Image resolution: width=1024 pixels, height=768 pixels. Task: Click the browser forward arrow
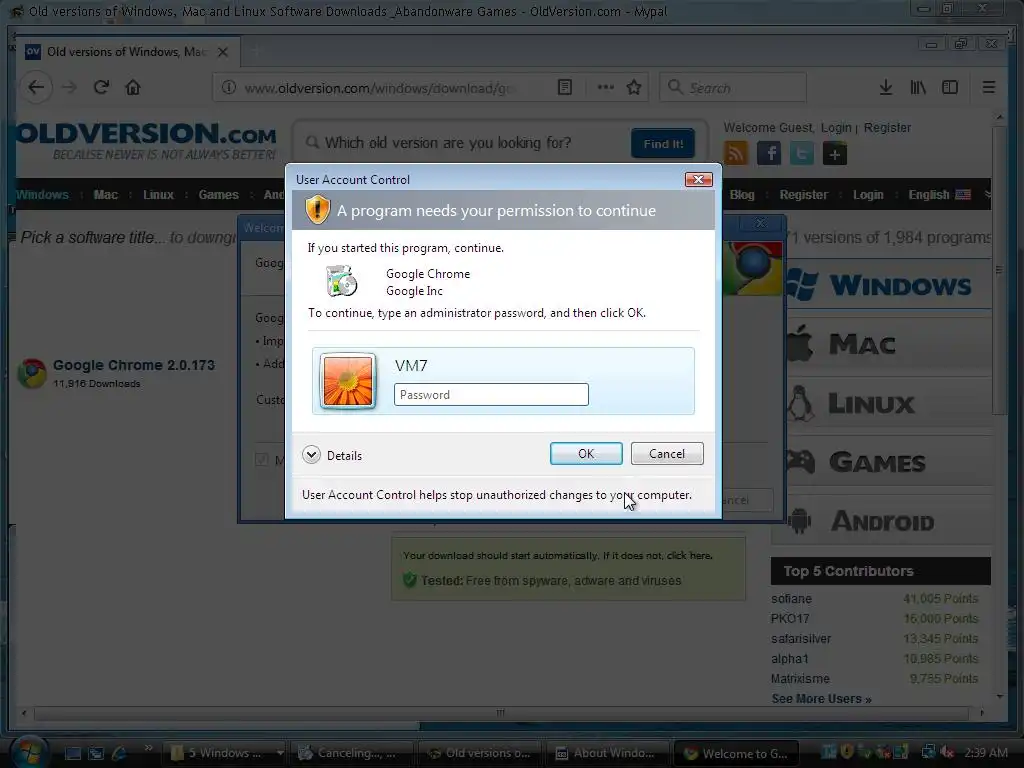pos(69,88)
